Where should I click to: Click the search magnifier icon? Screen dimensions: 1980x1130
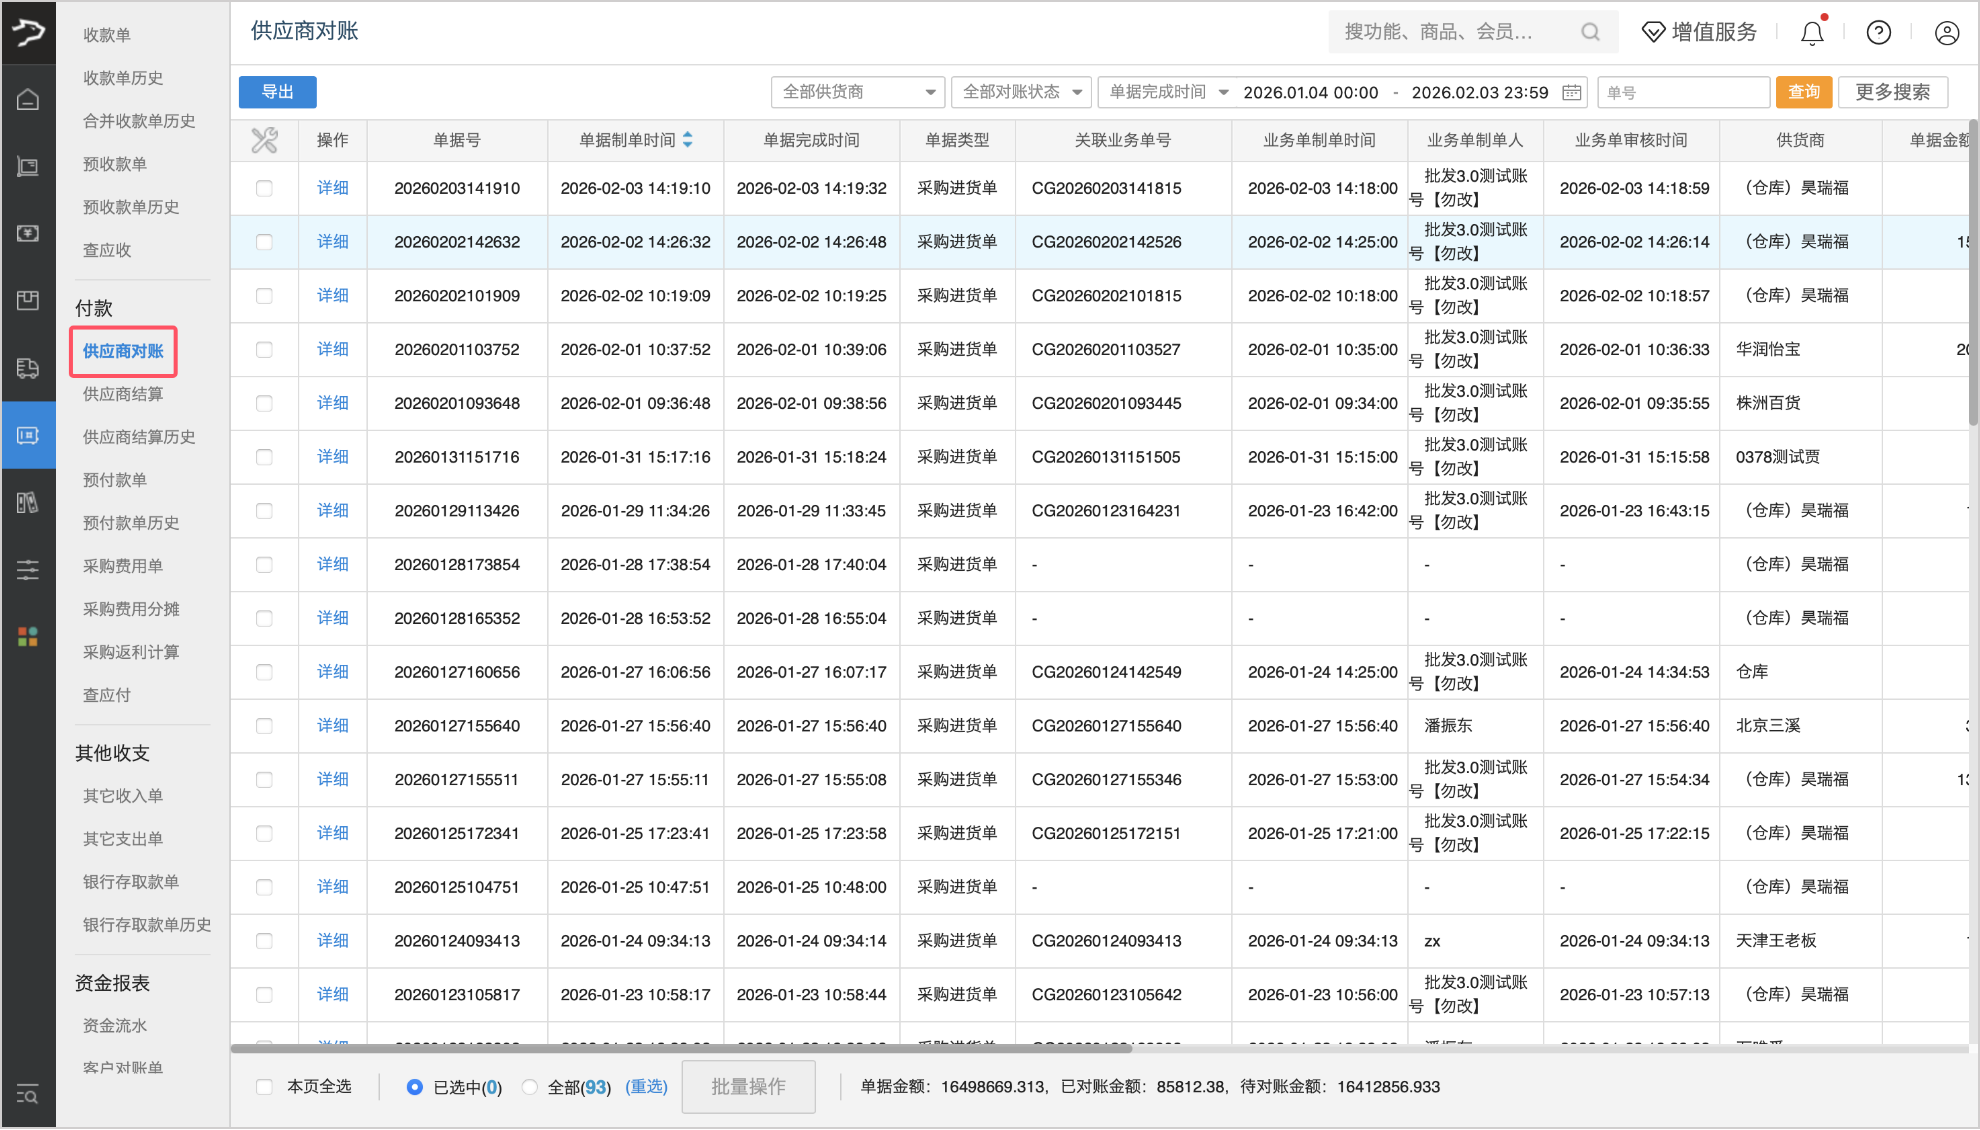[x=1590, y=32]
